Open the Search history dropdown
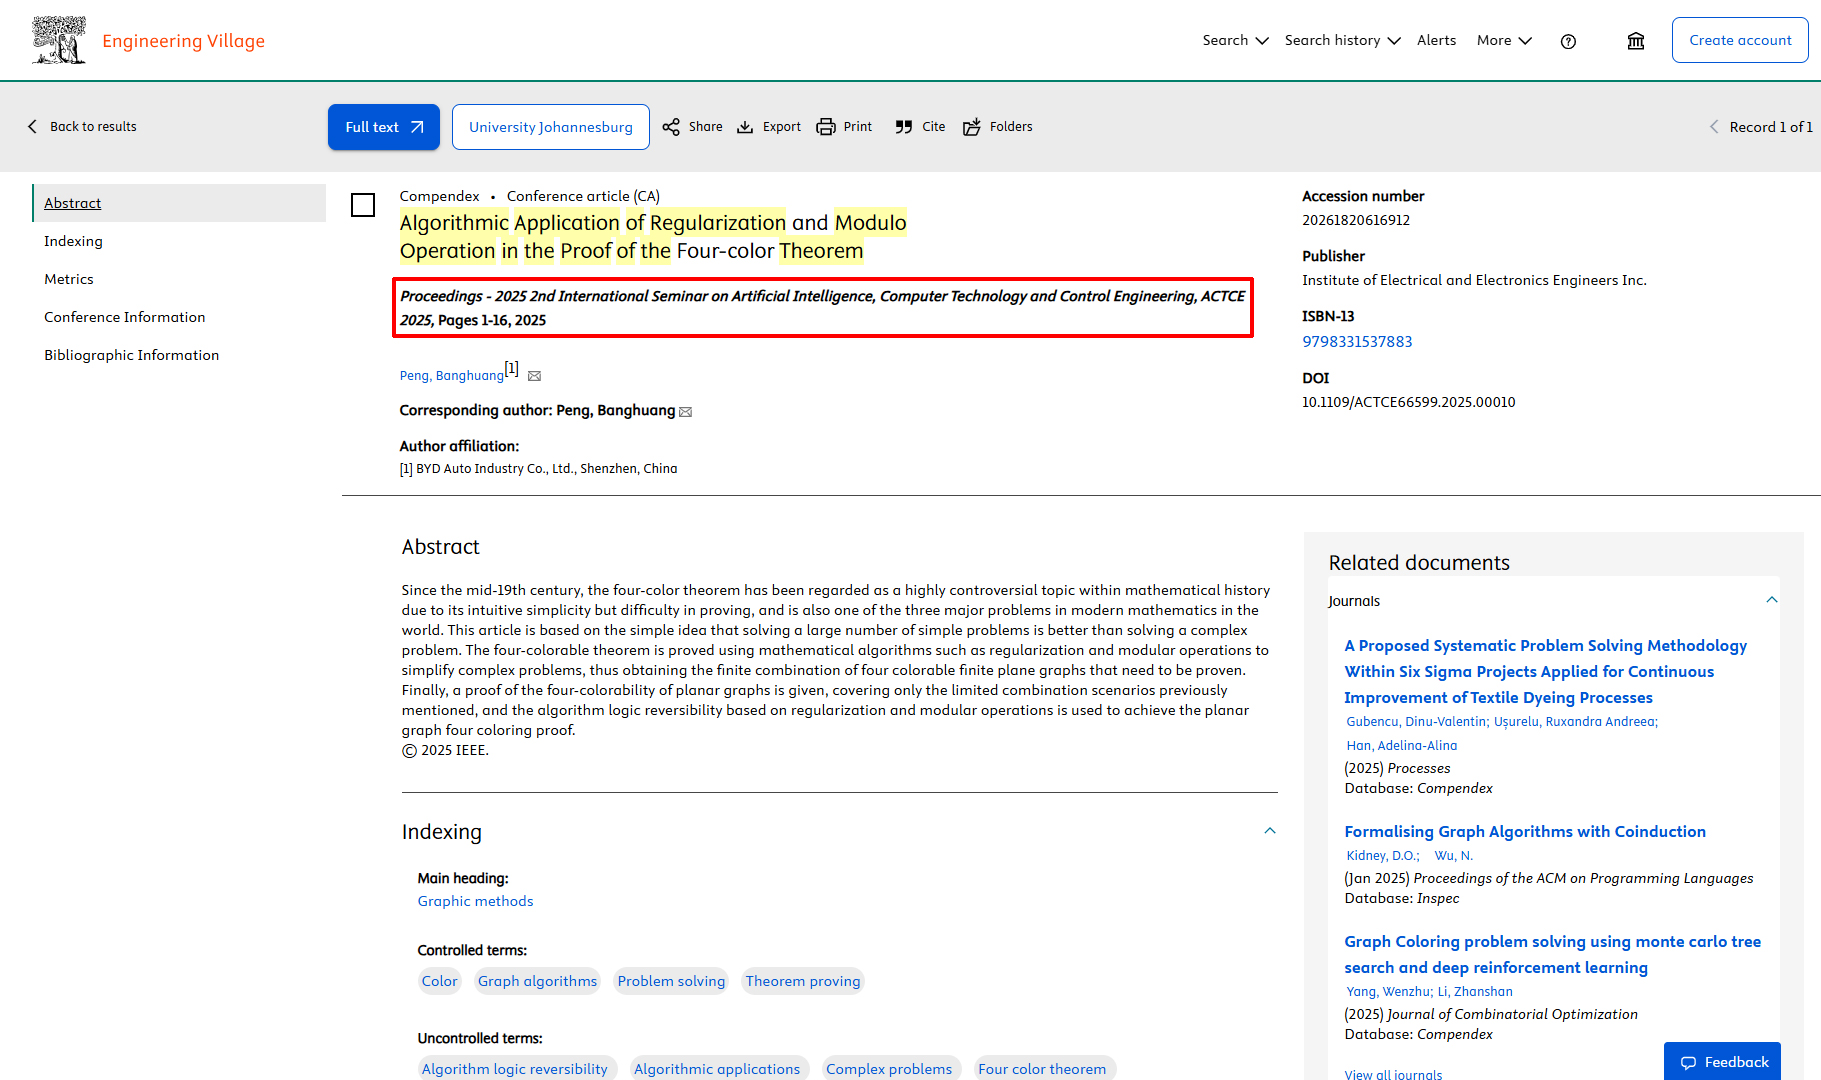The height and width of the screenshot is (1080, 1821). 1342,40
